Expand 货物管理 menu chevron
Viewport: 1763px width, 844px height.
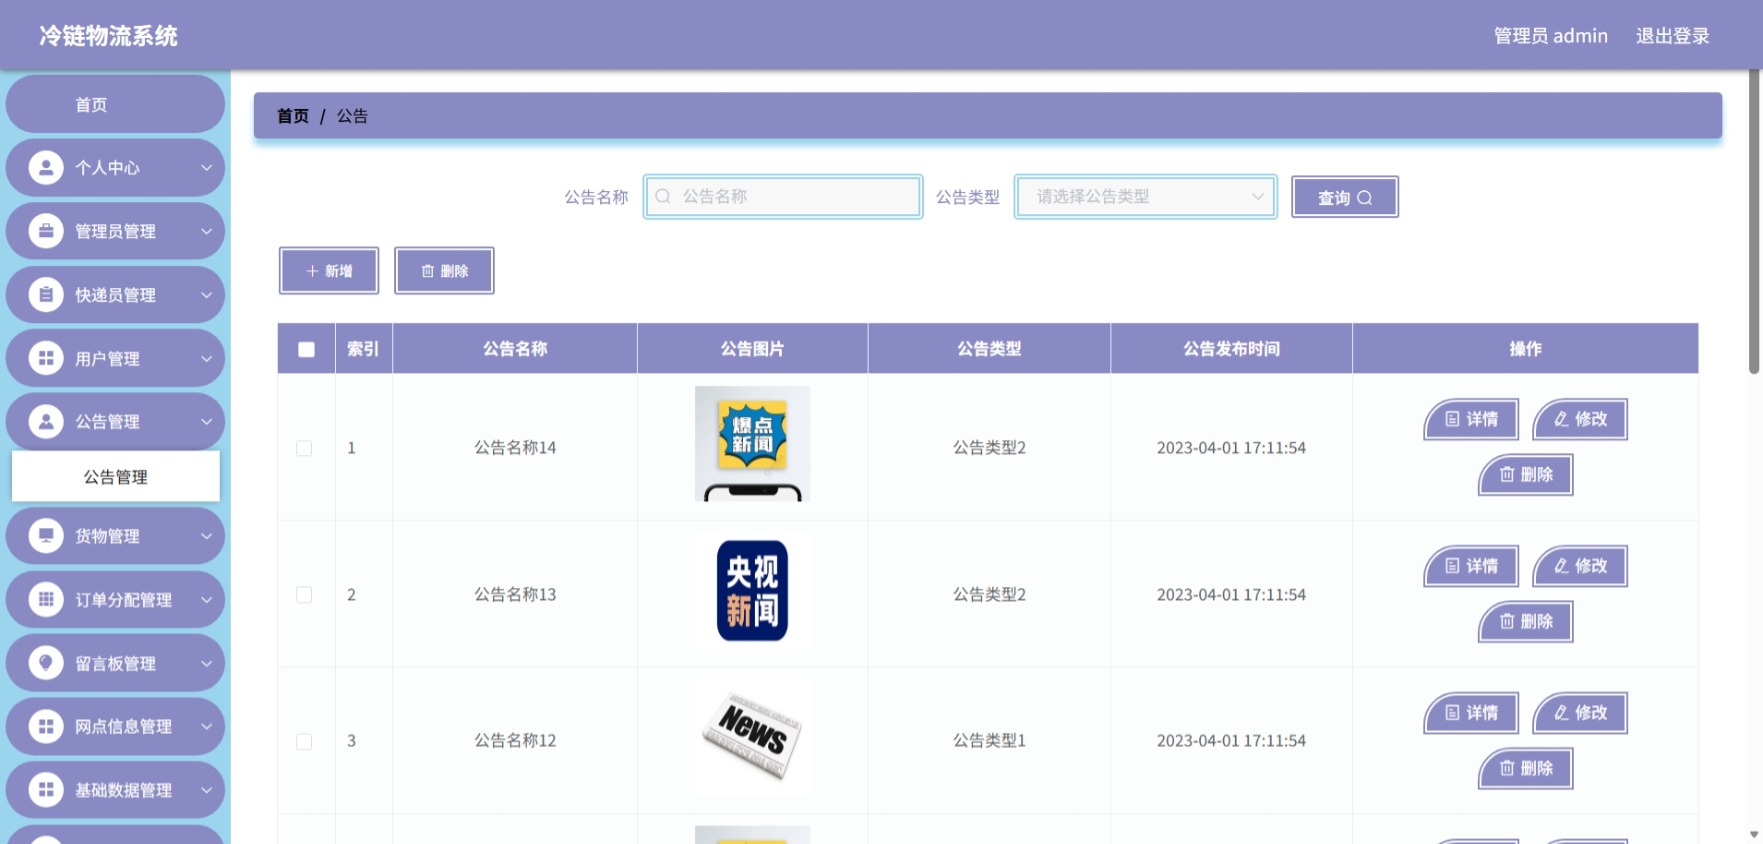pyautogui.click(x=206, y=536)
